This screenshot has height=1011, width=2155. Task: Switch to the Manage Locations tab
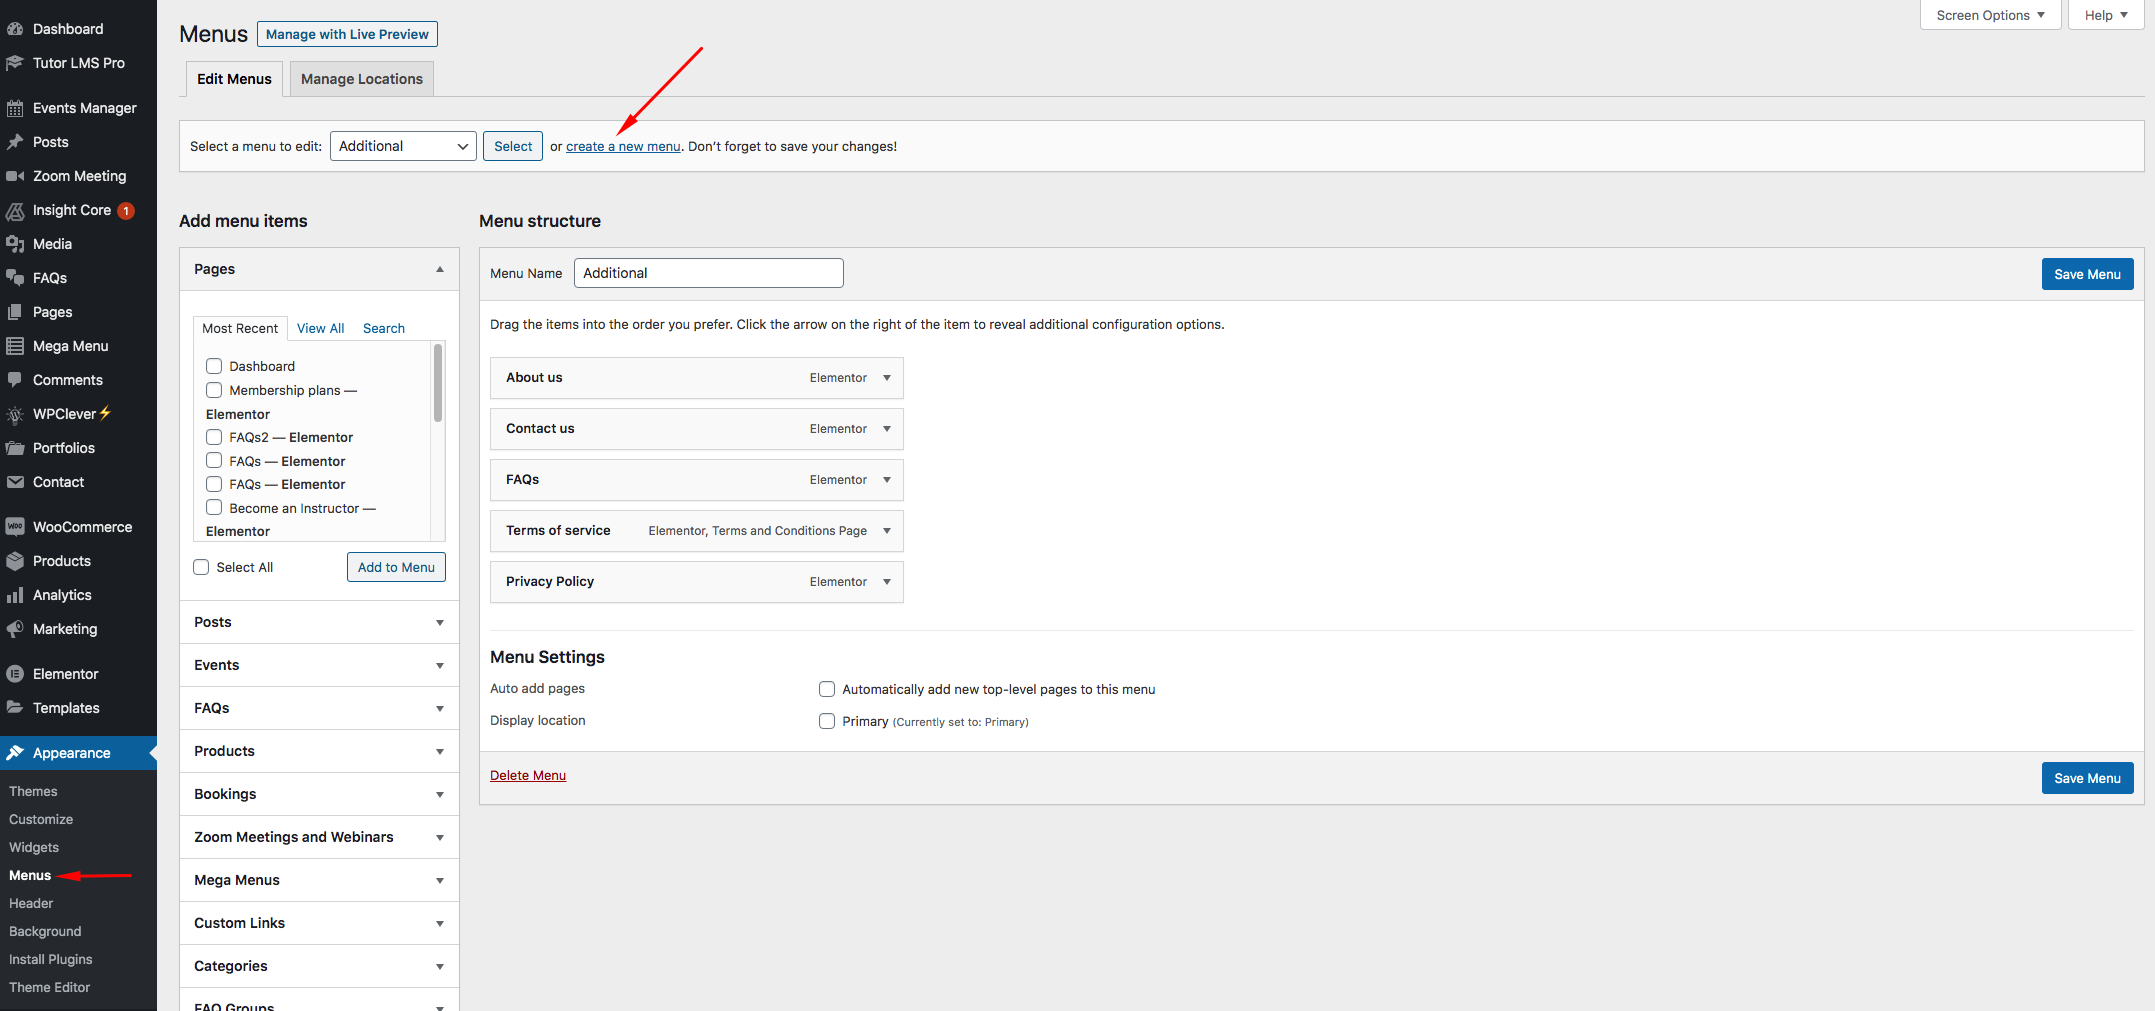click(x=361, y=79)
